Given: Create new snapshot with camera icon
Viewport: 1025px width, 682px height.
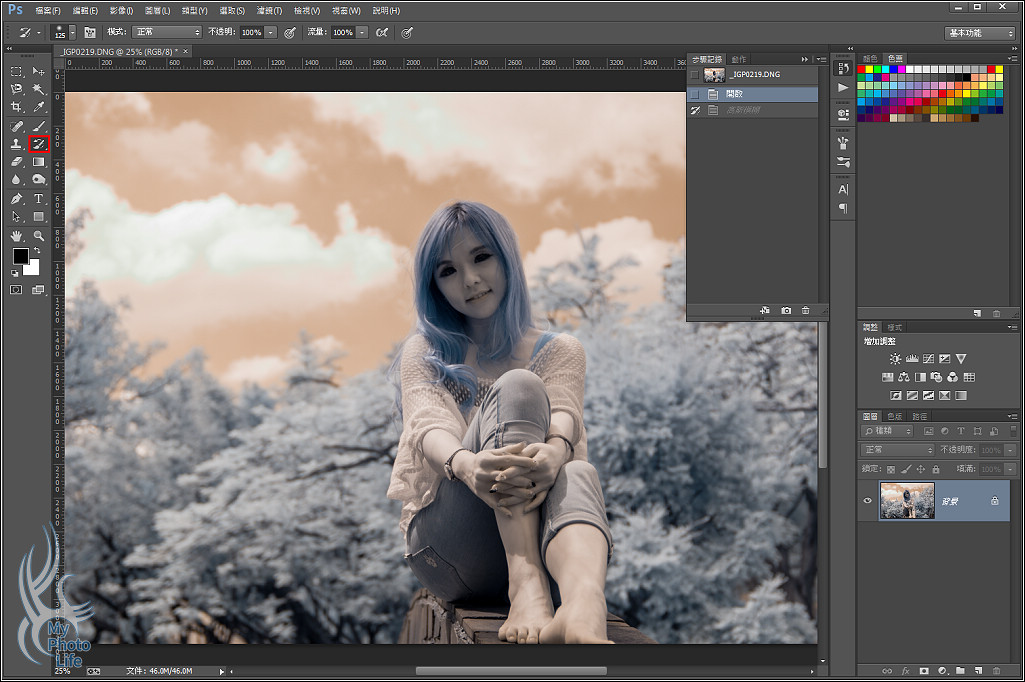Looking at the screenshot, I should point(786,311).
